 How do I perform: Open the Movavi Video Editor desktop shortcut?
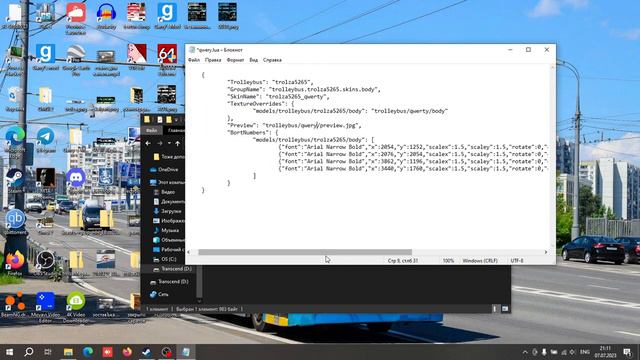(x=45, y=307)
